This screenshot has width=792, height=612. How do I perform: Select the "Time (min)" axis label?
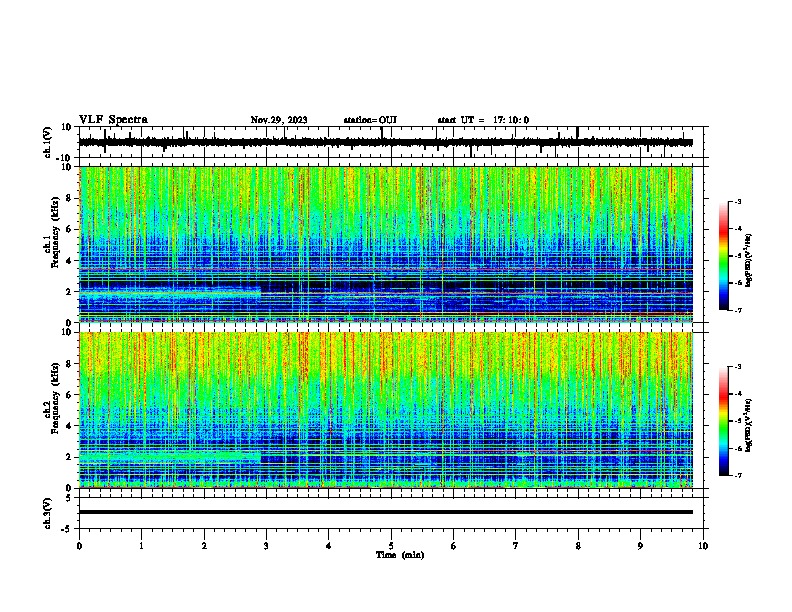coord(400,555)
